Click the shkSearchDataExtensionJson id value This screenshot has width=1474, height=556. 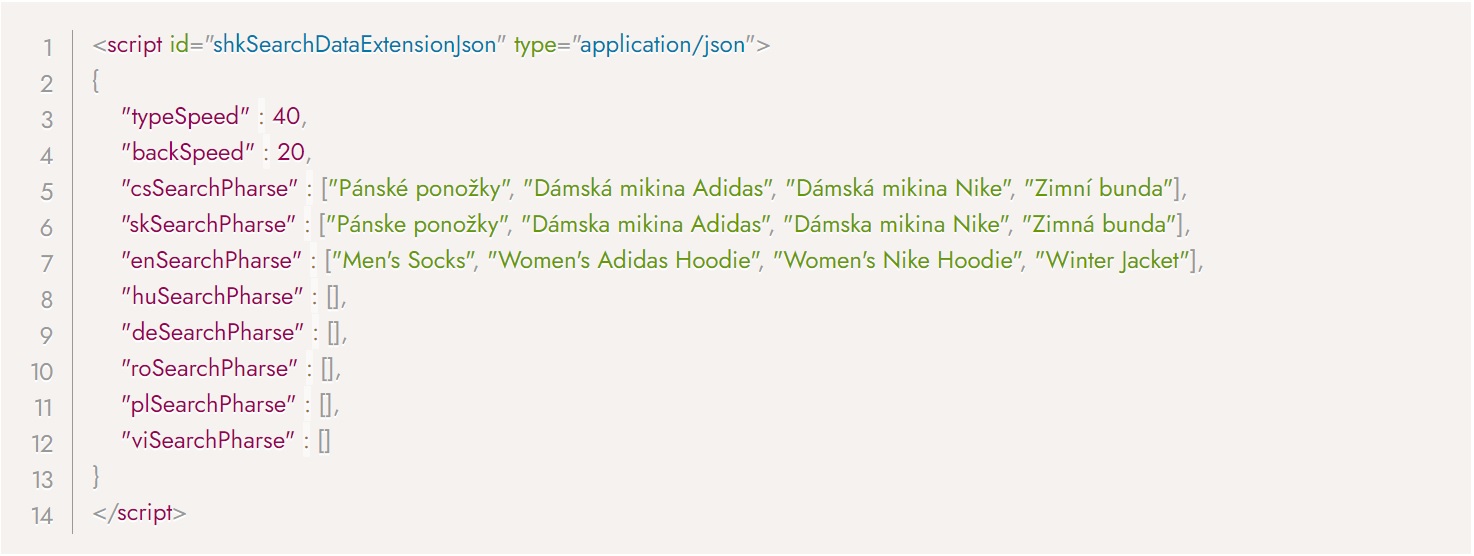pyautogui.click(x=357, y=47)
